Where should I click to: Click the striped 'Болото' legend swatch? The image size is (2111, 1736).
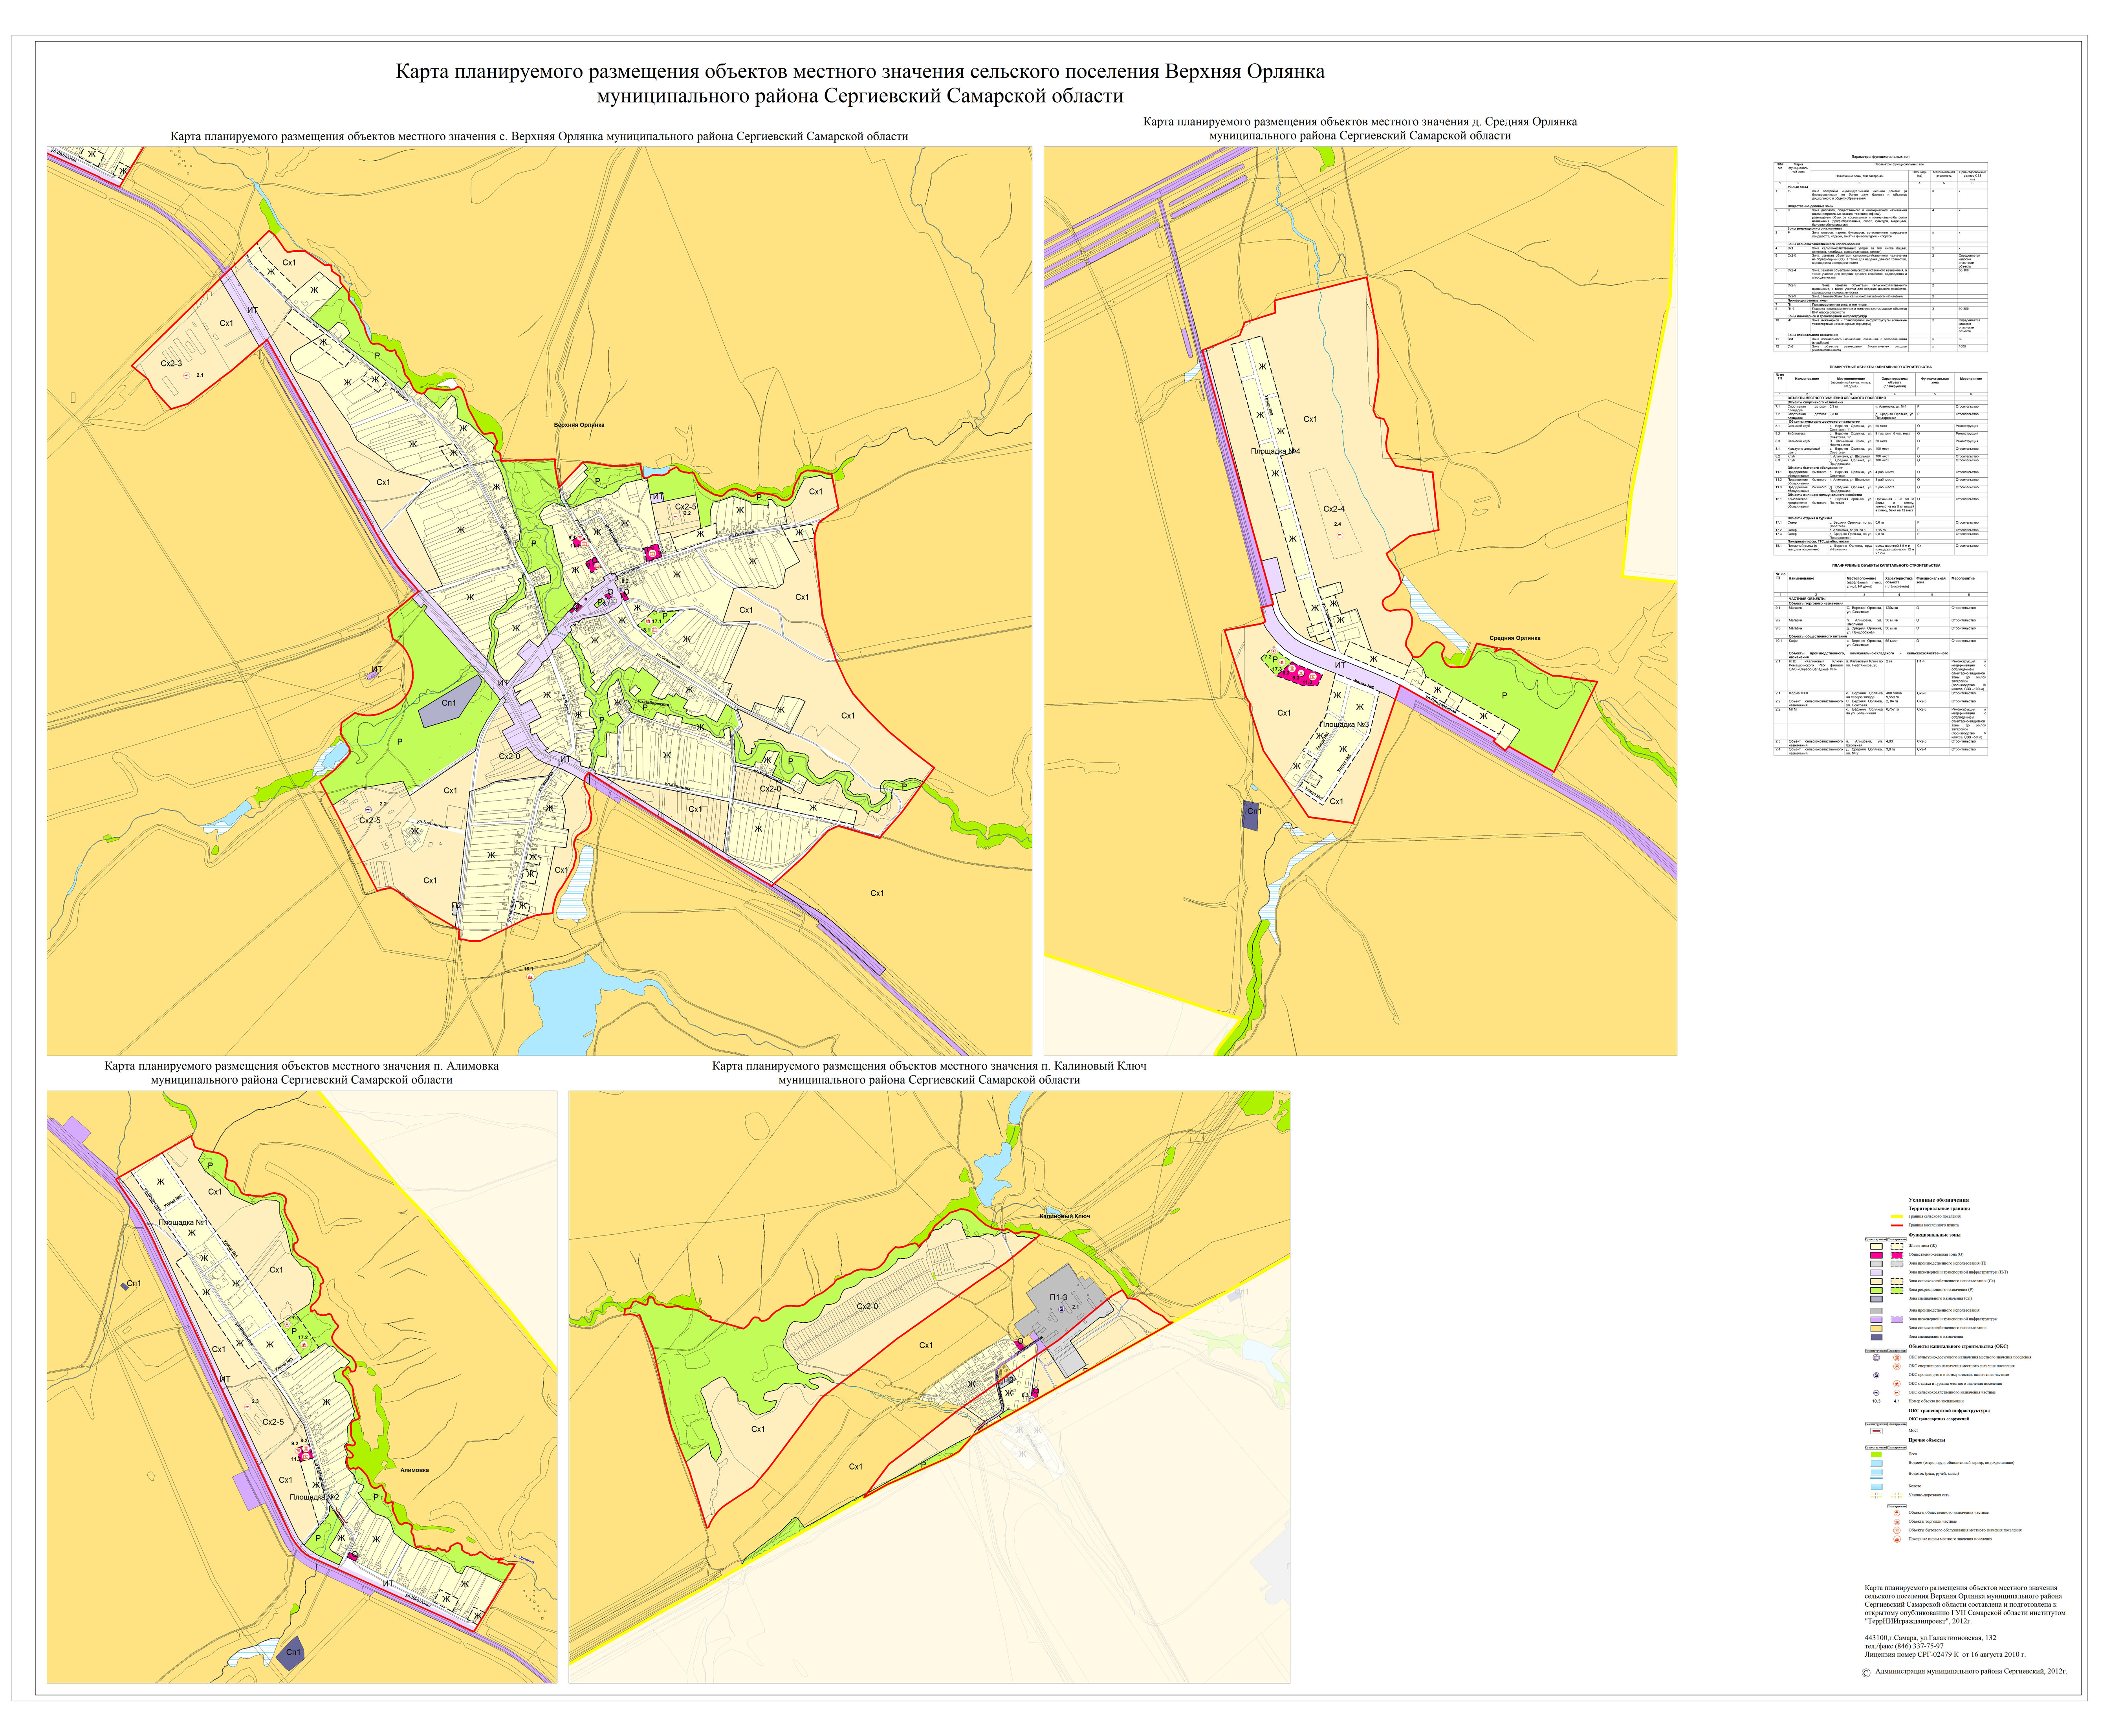click(1876, 1487)
